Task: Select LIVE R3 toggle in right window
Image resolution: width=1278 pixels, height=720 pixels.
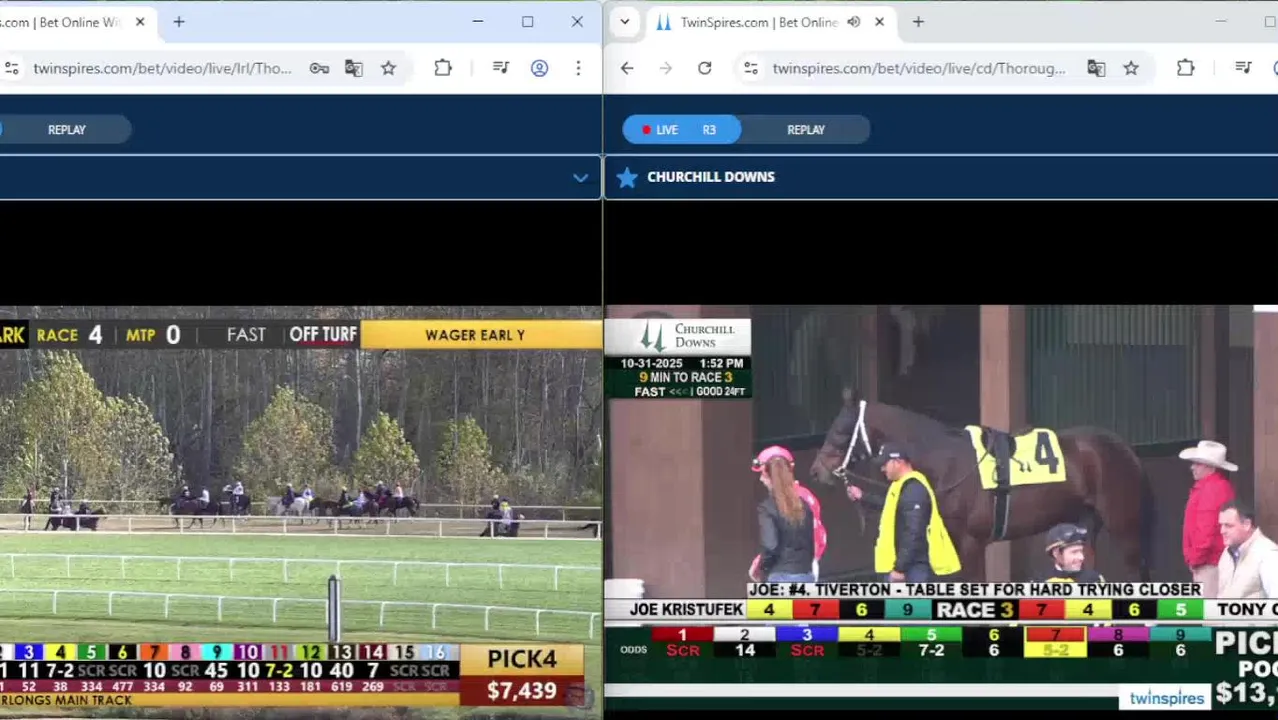Action: pyautogui.click(x=681, y=130)
